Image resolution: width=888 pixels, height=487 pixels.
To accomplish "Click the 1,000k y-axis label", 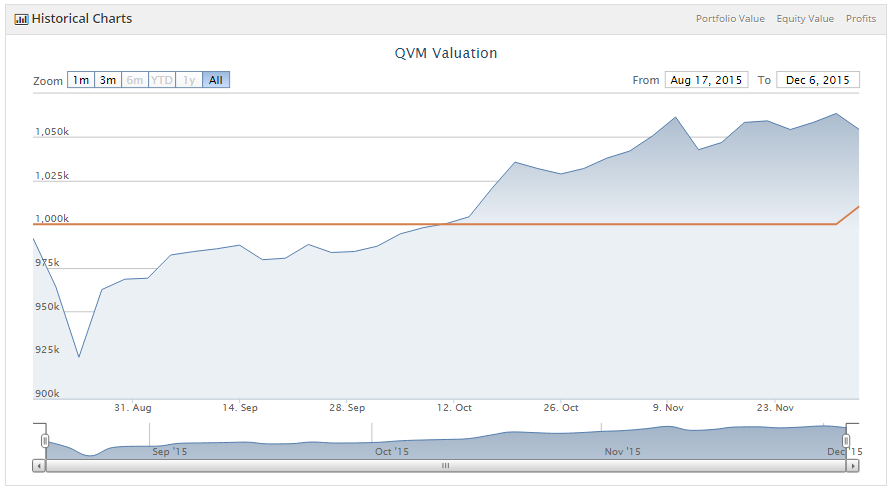I will coord(52,219).
